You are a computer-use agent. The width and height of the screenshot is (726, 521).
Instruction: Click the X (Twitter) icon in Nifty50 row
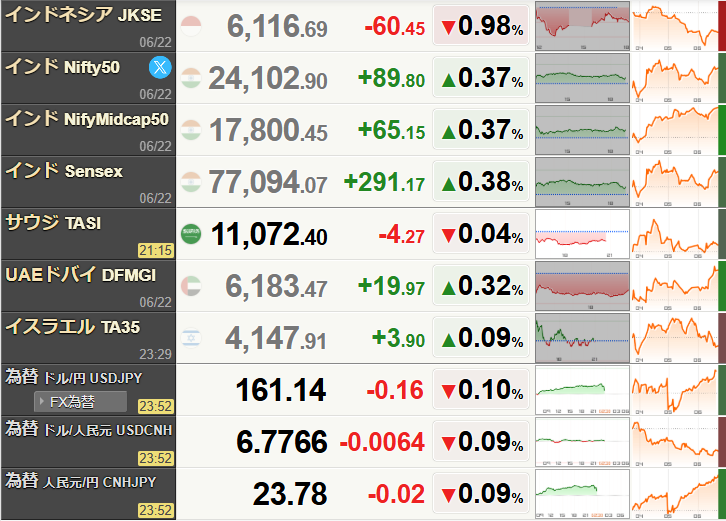pos(160,68)
